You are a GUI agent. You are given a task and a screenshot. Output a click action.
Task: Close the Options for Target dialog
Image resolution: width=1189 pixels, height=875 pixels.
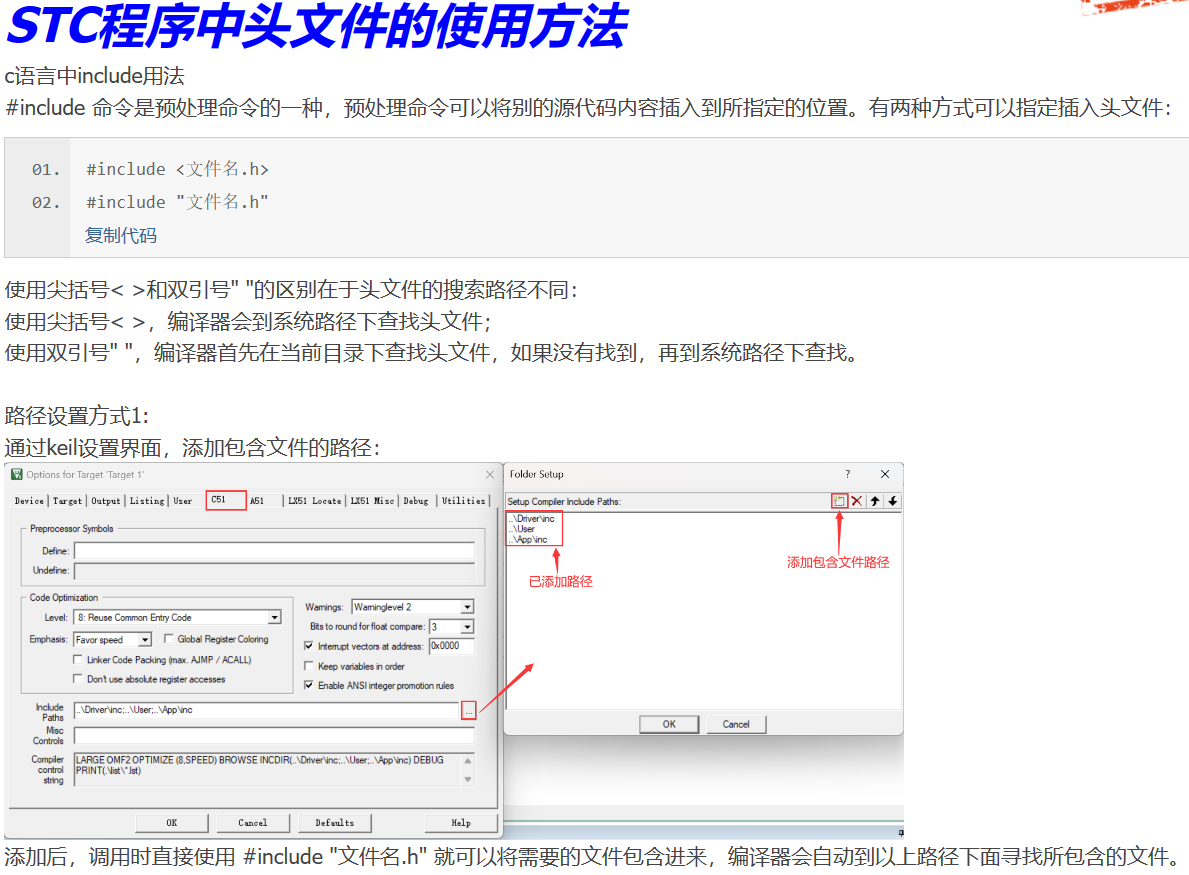(x=490, y=475)
